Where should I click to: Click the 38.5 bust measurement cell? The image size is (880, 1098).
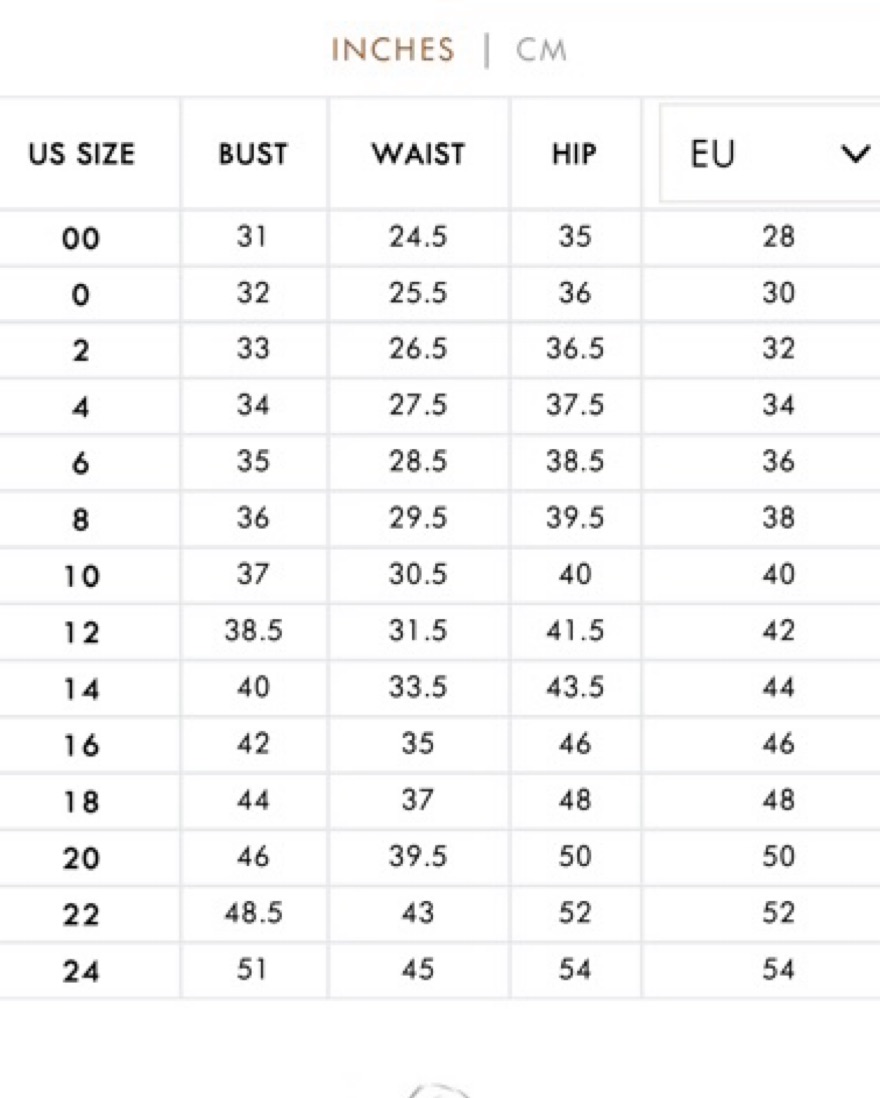coord(253,631)
